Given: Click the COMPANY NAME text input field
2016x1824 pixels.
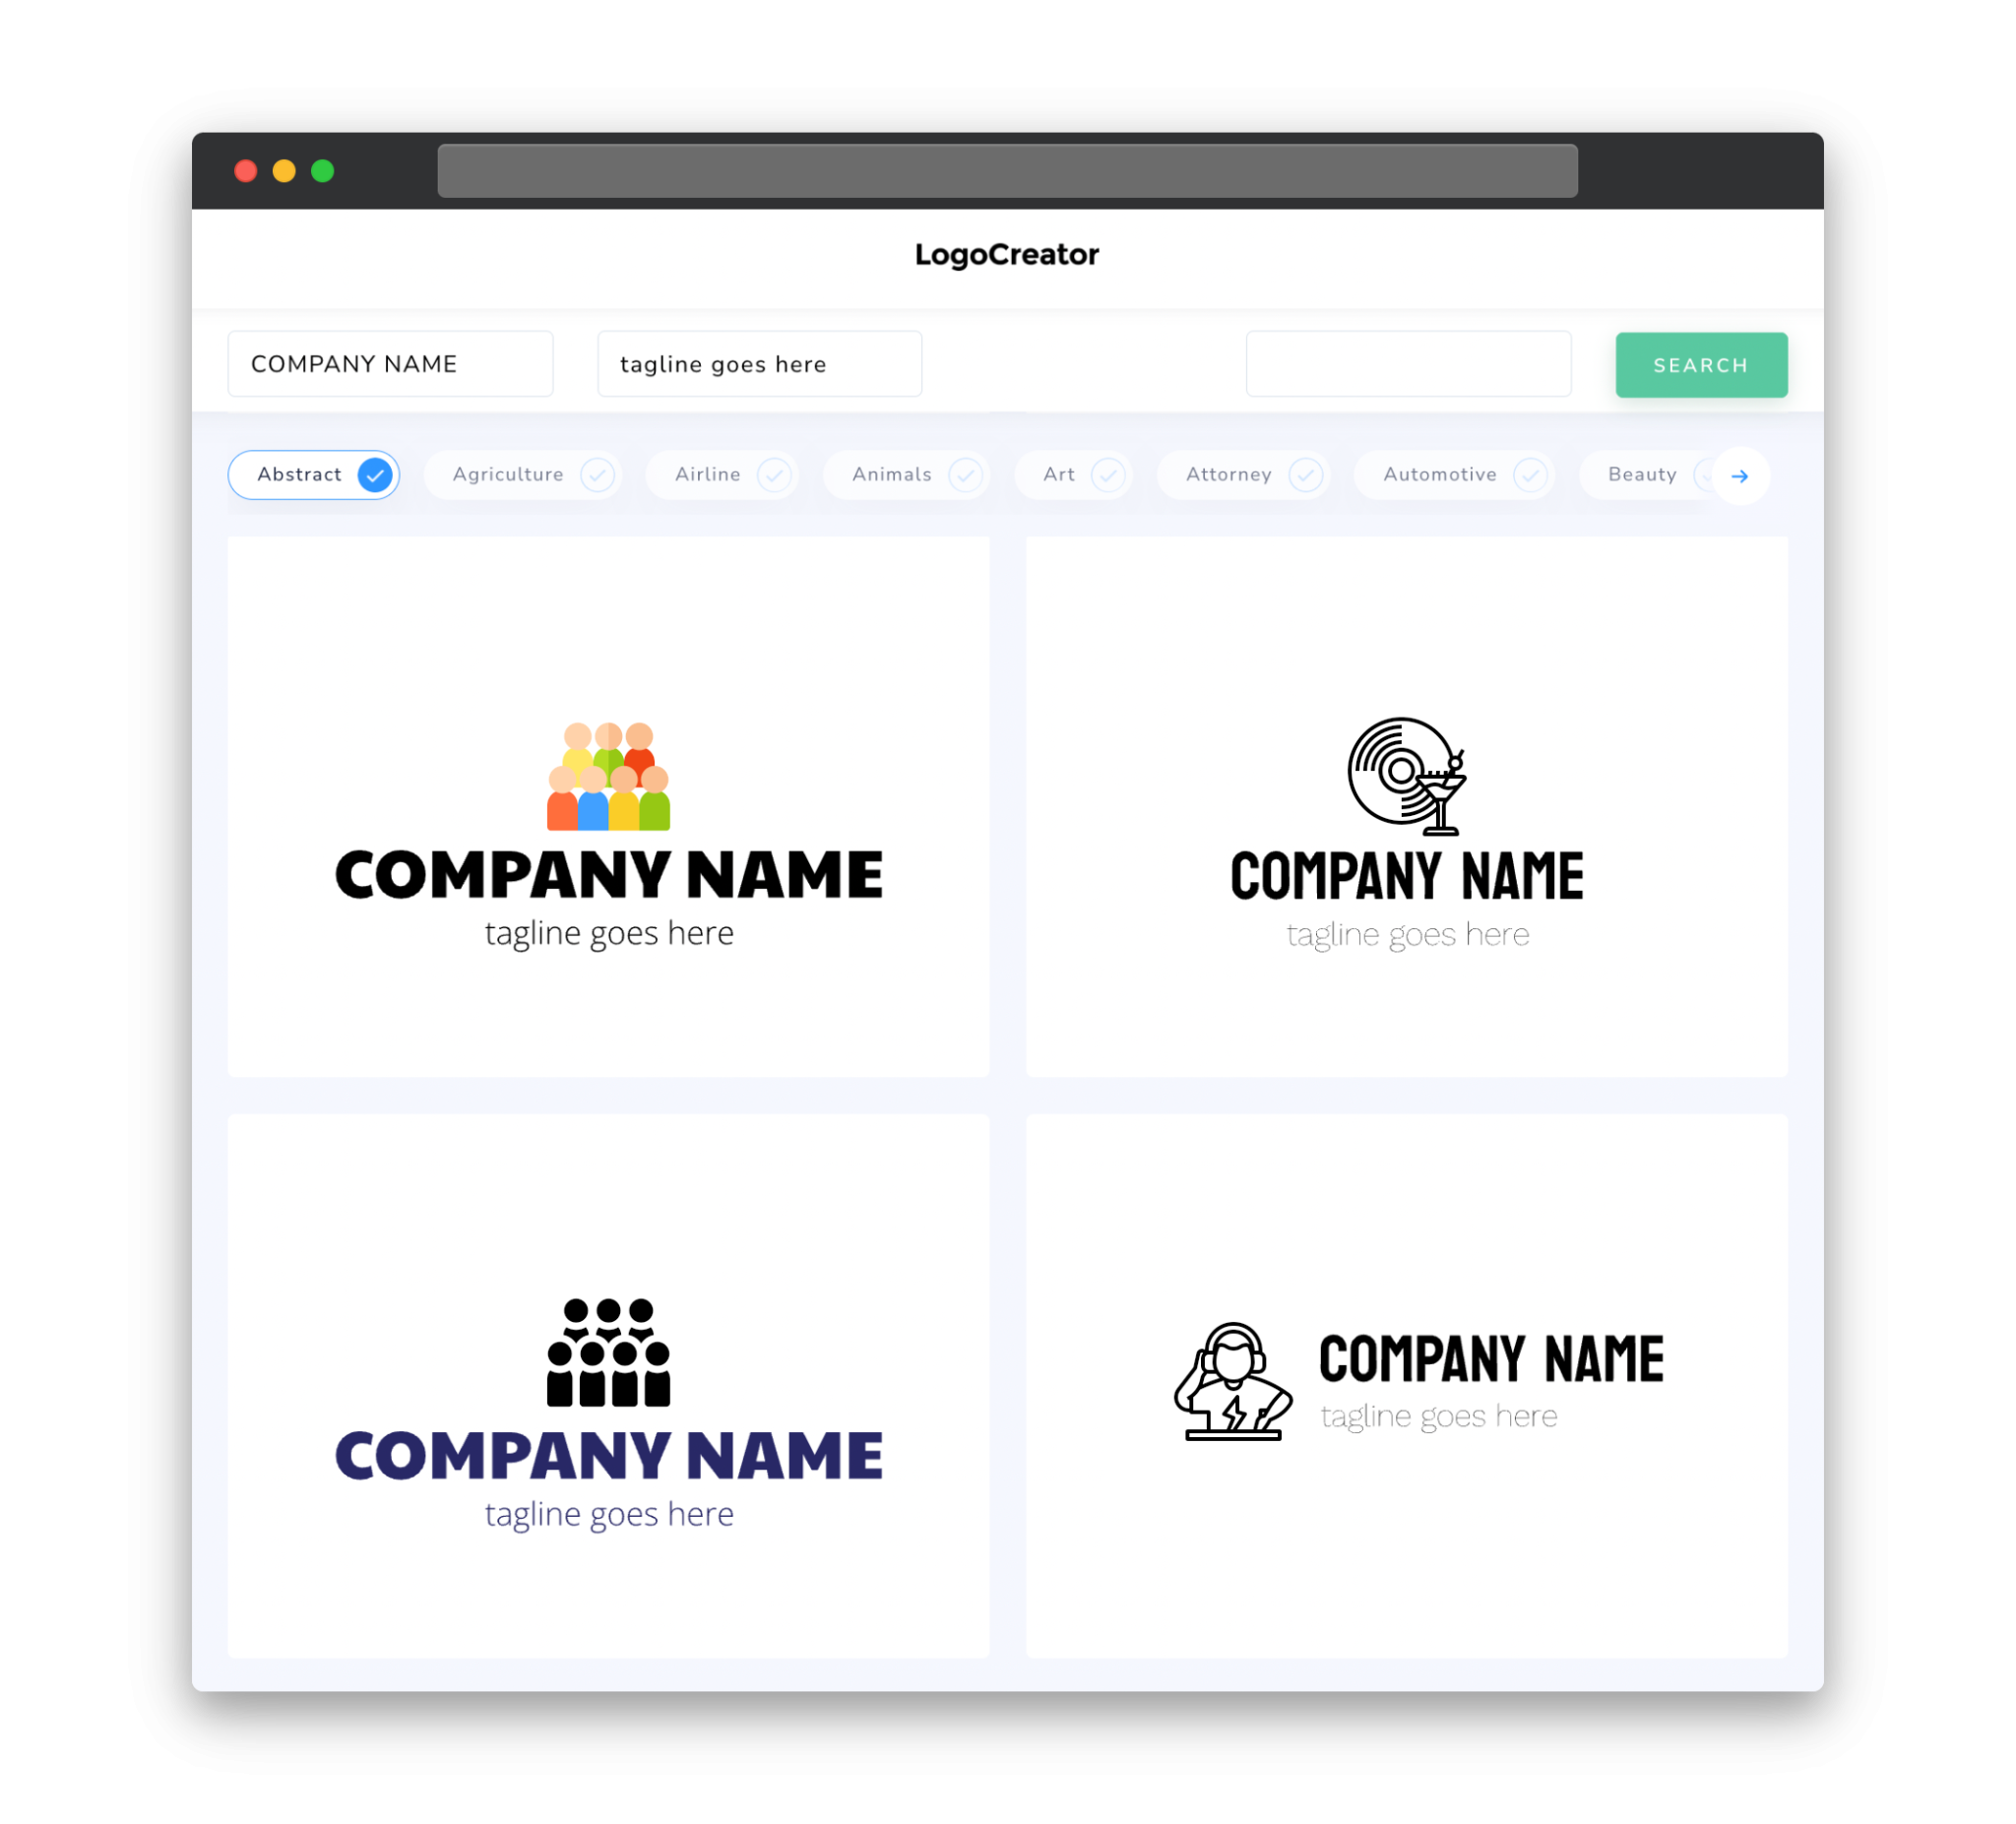Looking at the screenshot, I should 390,363.
